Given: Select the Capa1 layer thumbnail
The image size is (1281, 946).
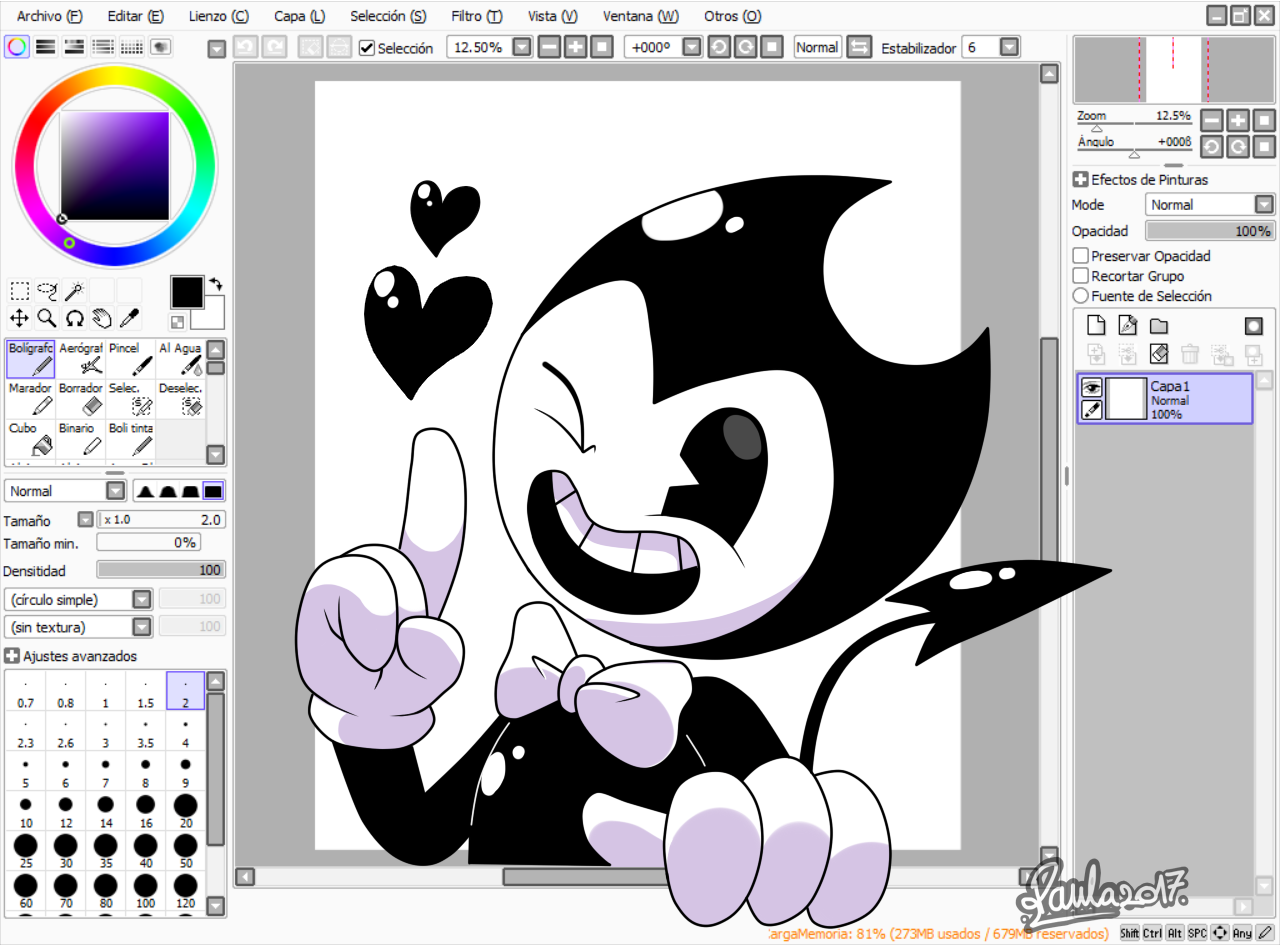Looking at the screenshot, I should tap(1128, 399).
